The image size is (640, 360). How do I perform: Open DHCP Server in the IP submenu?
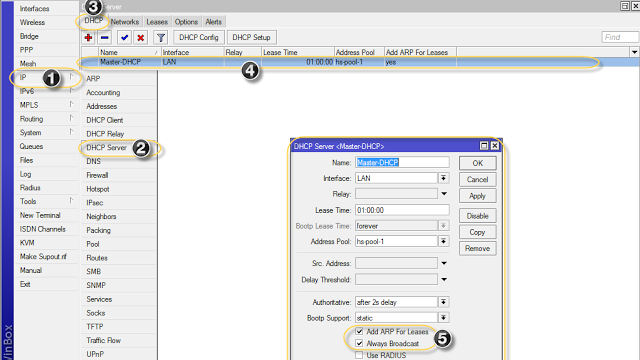106,147
